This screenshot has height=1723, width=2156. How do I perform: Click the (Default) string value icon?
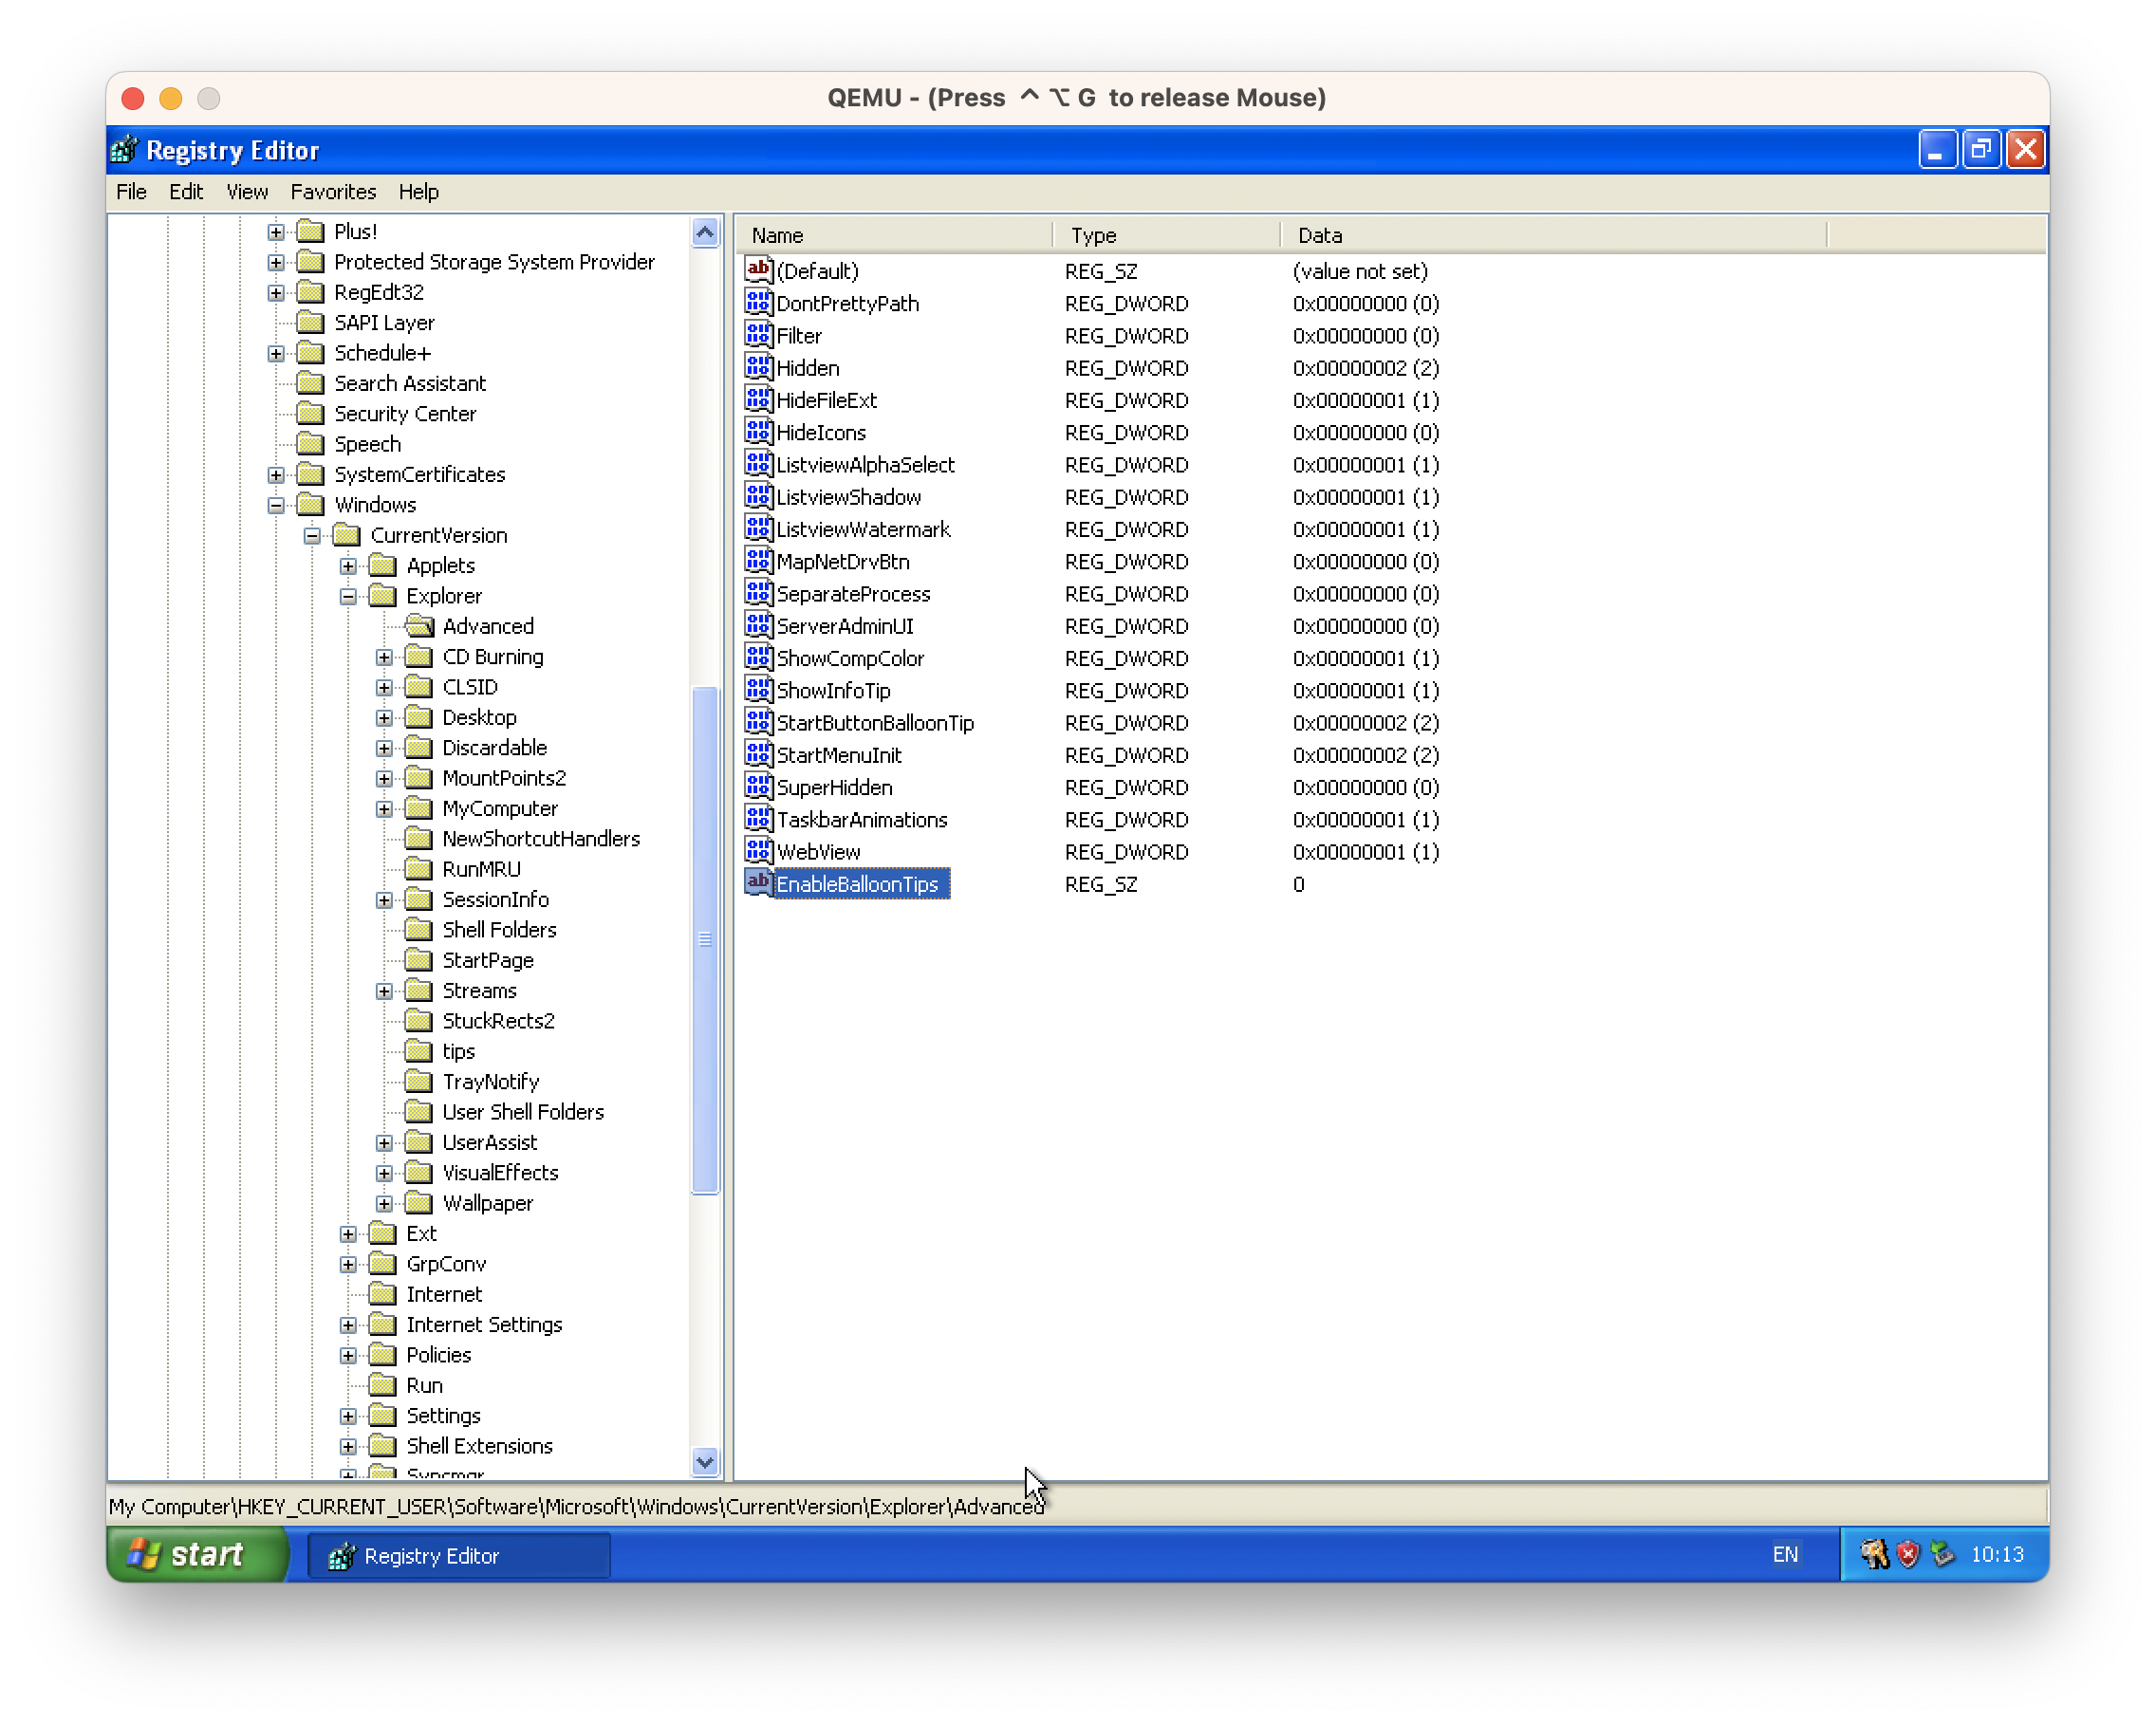758,270
